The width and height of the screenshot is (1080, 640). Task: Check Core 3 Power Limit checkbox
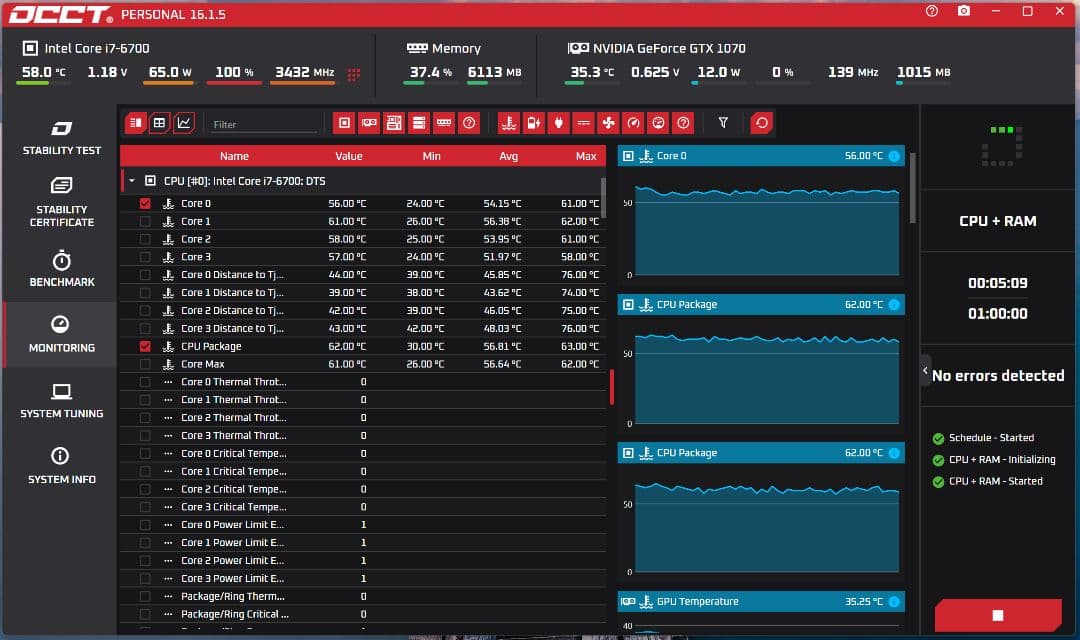click(x=145, y=579)
